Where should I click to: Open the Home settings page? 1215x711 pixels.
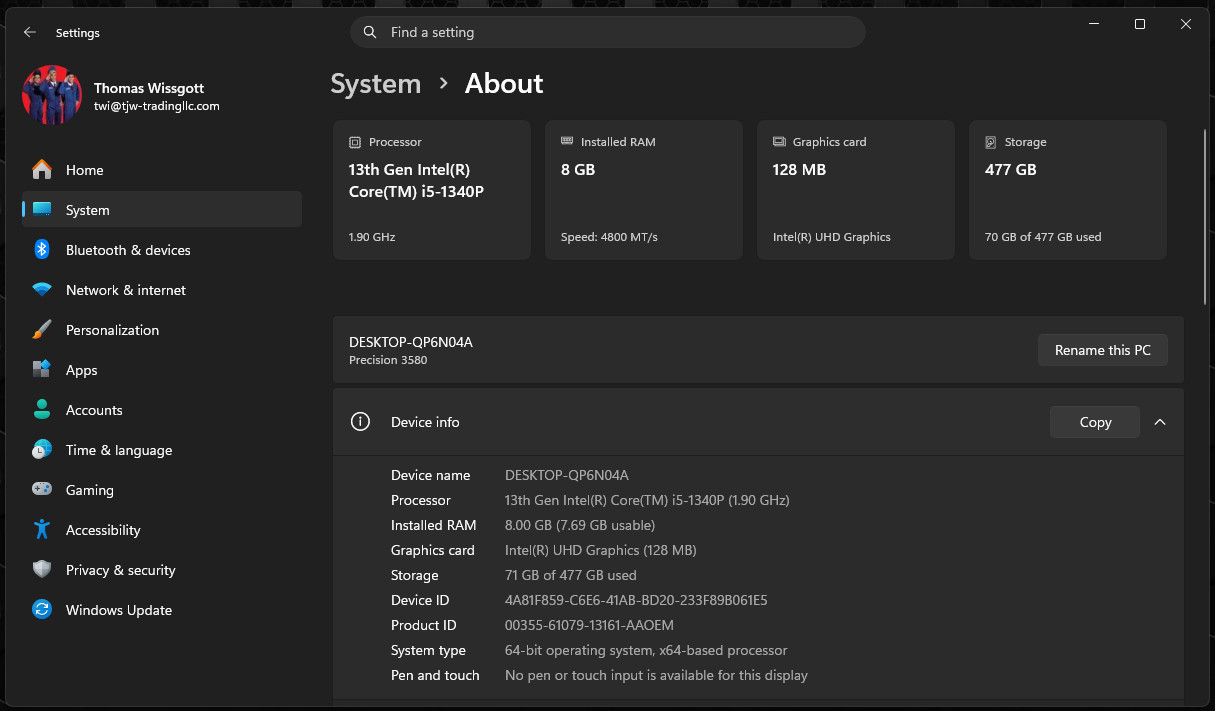pos(162,170)
